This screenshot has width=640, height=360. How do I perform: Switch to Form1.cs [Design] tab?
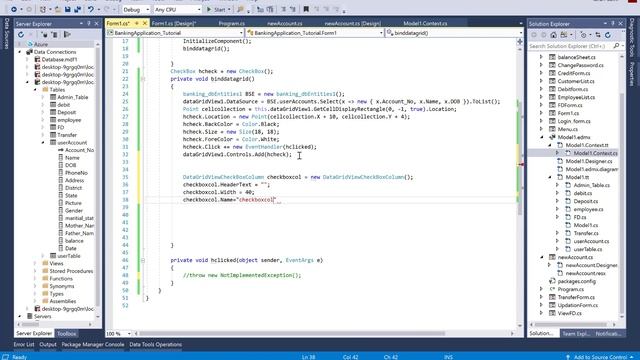pos(174,24)
